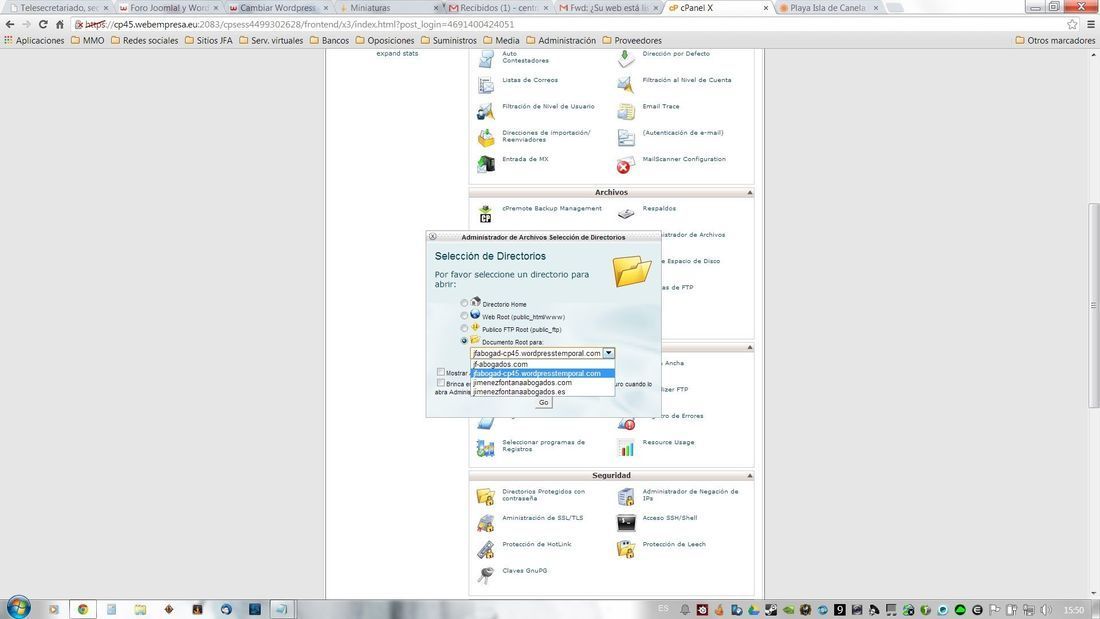Open the Redes sociales bookmarks folder

point(145,40)
